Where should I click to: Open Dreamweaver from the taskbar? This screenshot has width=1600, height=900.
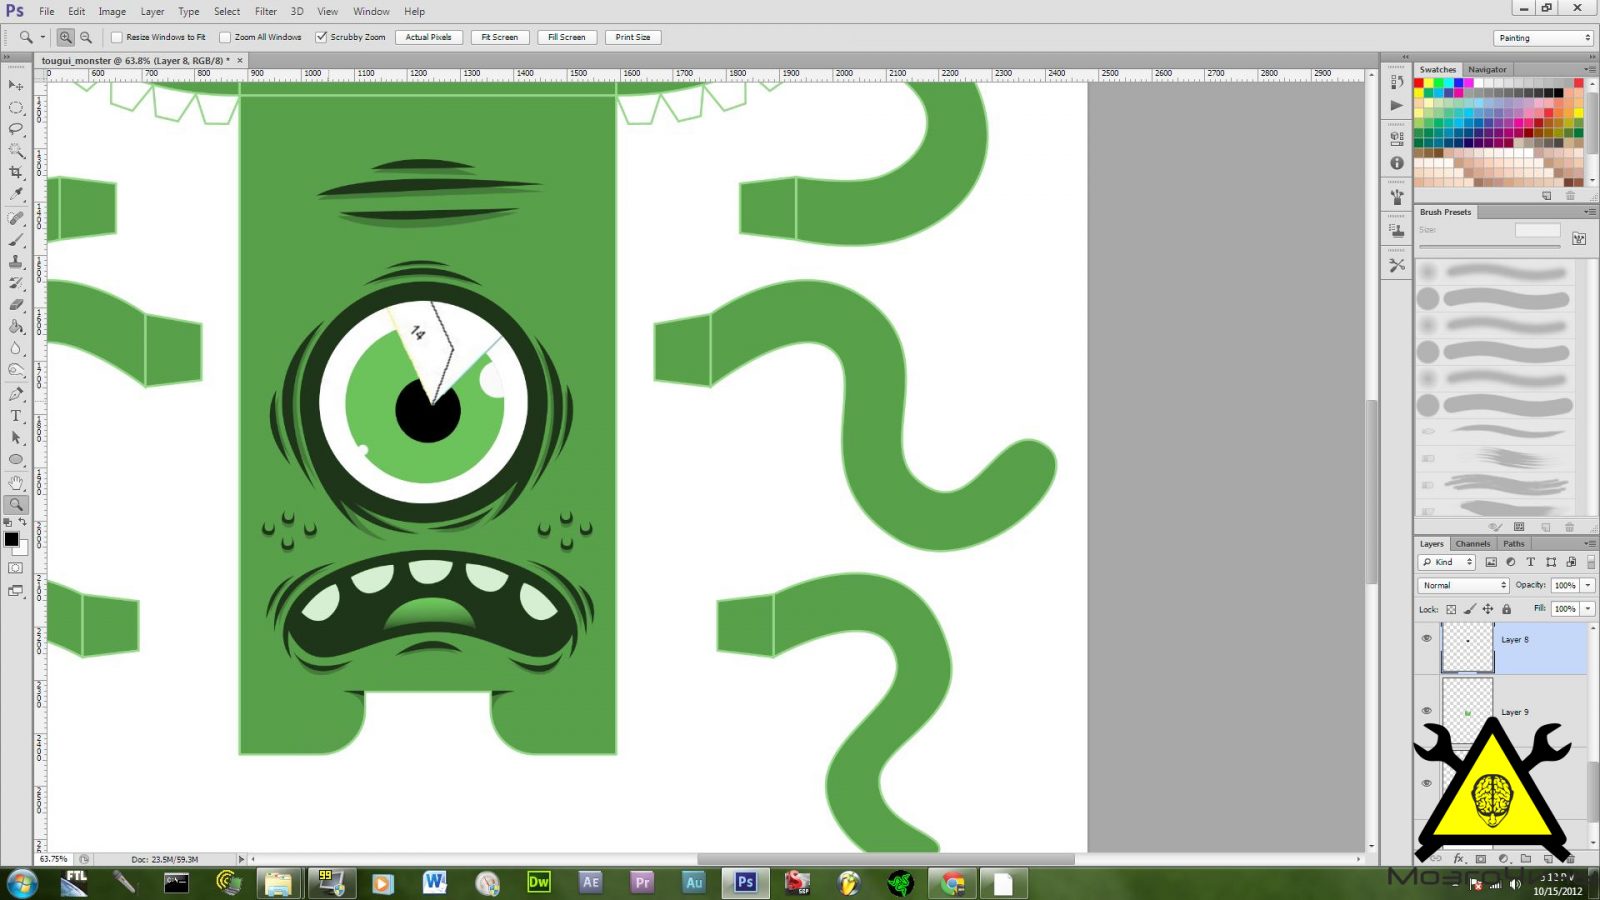point(539,882)
